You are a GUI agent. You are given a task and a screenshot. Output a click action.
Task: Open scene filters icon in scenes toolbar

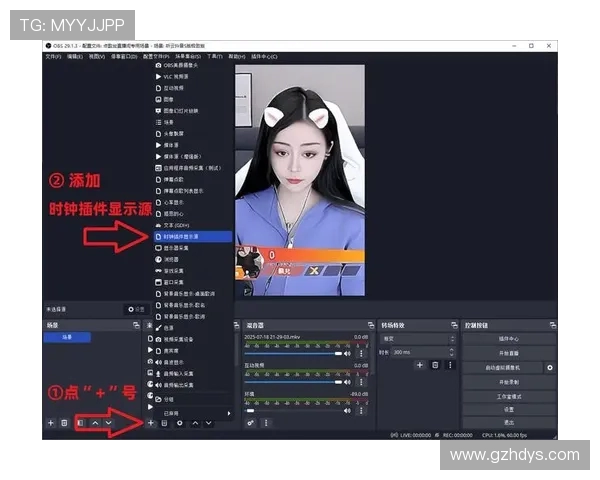[80, 423]
